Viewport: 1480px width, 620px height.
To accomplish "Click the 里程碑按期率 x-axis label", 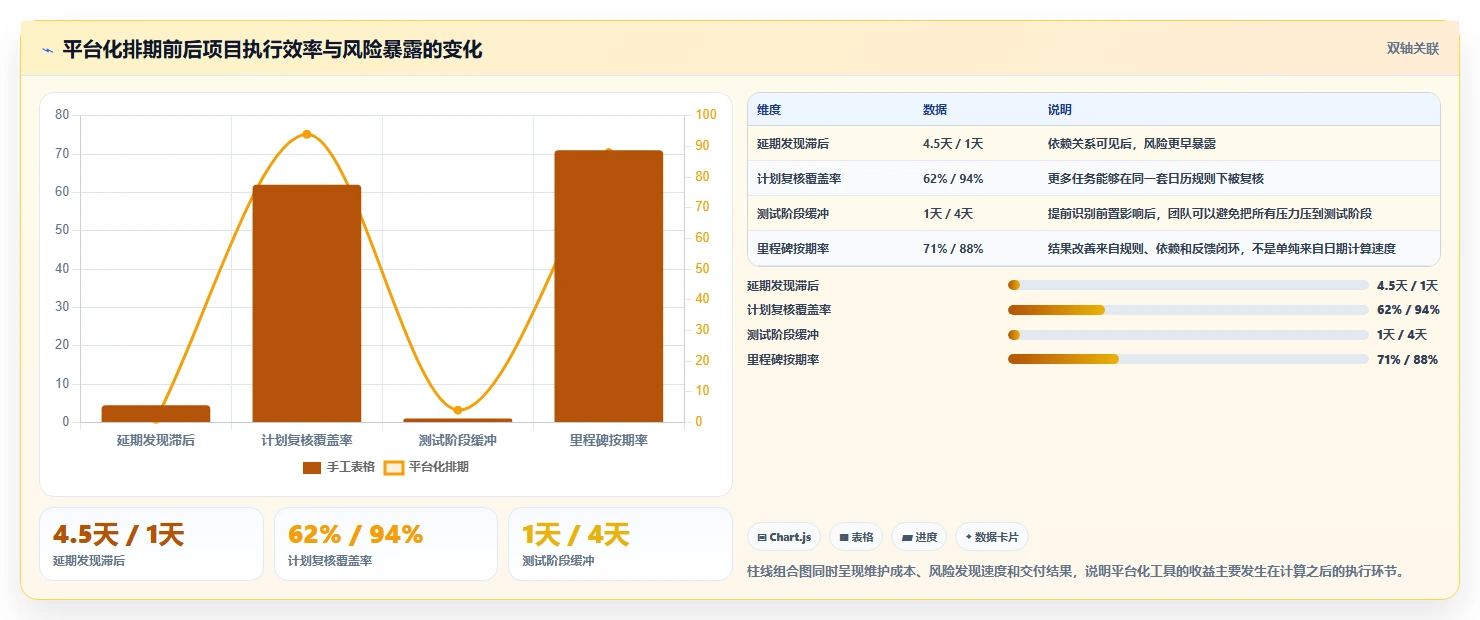I will (x=608, y=440).
